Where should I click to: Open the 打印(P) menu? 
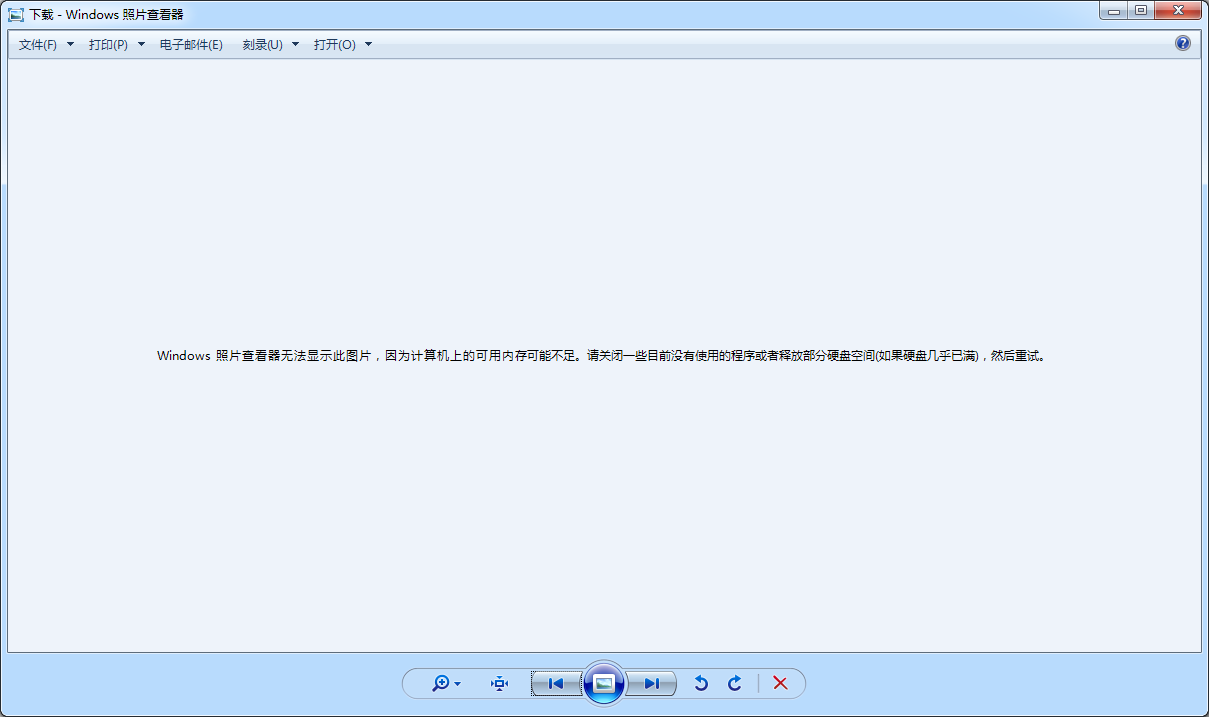coord(117,45)
